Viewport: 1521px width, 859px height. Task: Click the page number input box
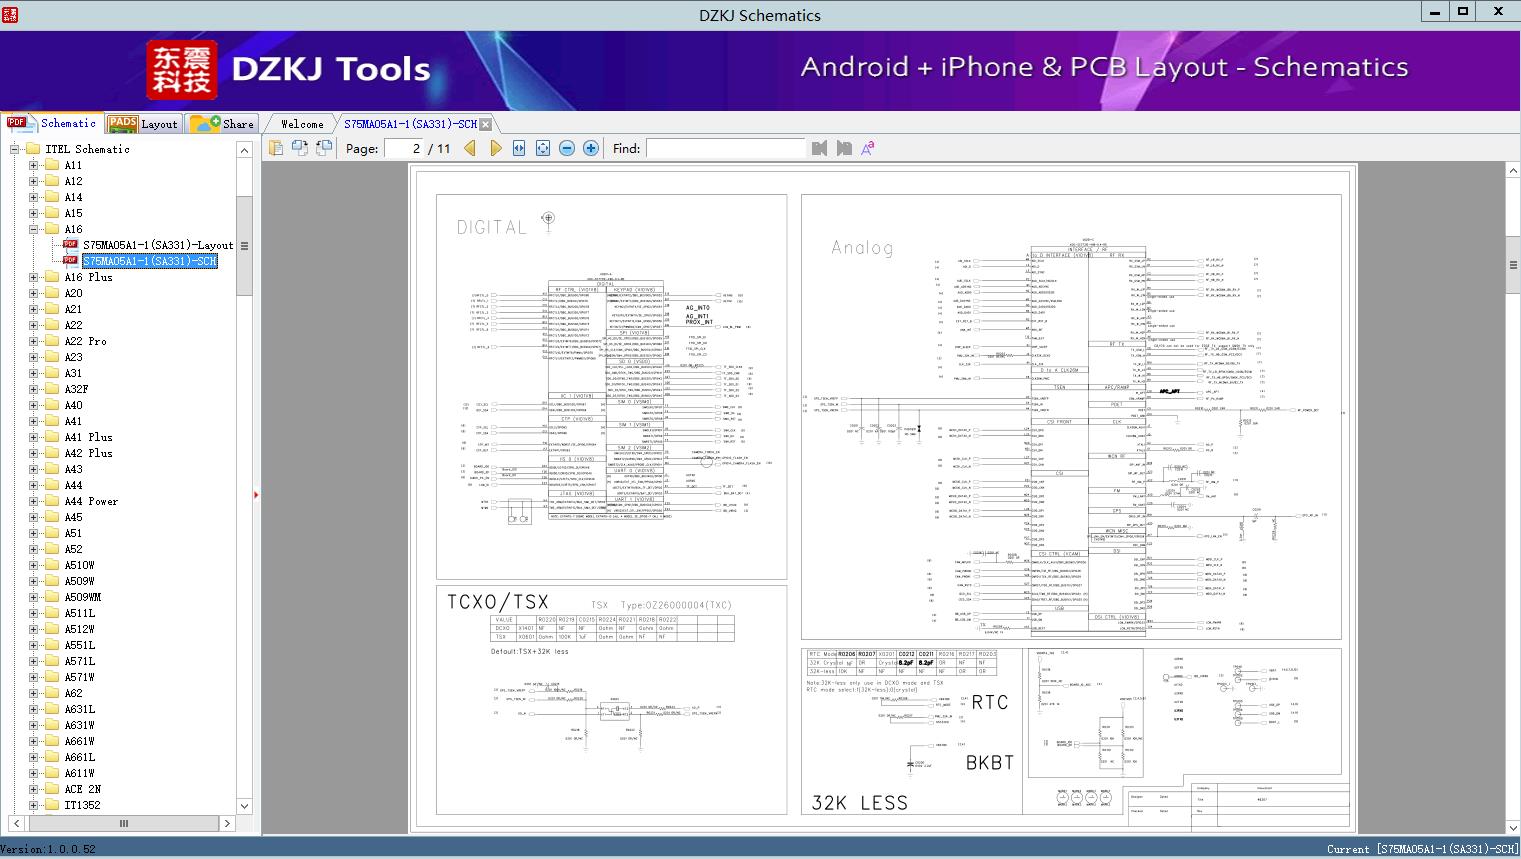[x=404, y=148]
